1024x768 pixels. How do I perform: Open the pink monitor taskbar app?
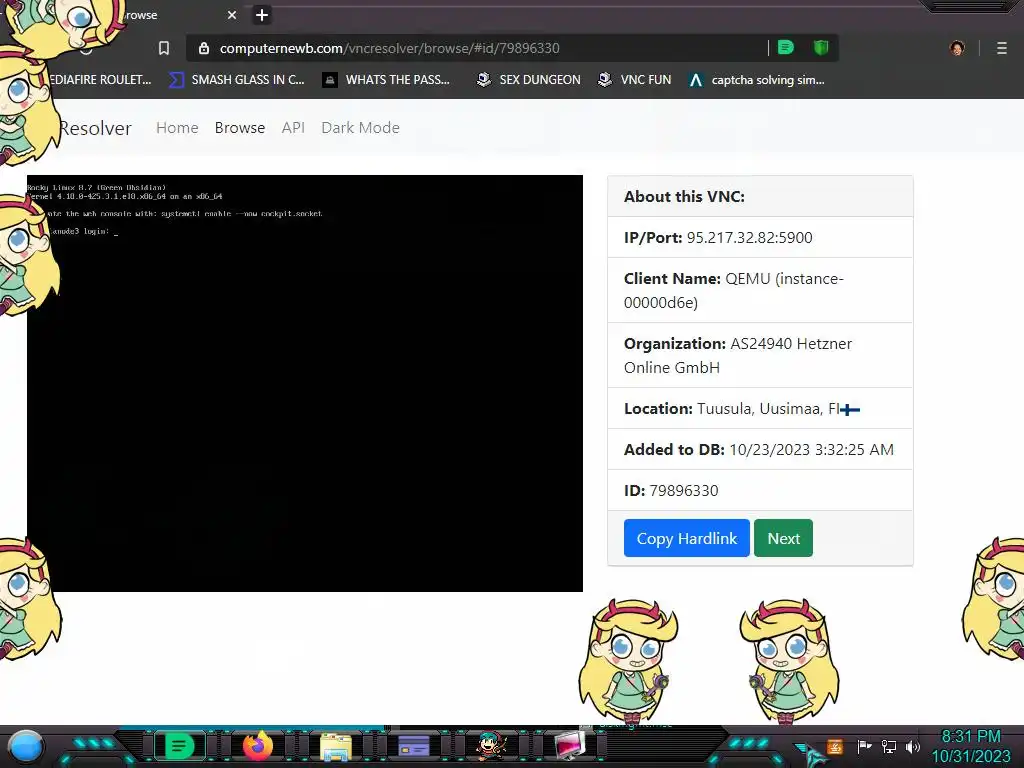(x=569, y=746)
